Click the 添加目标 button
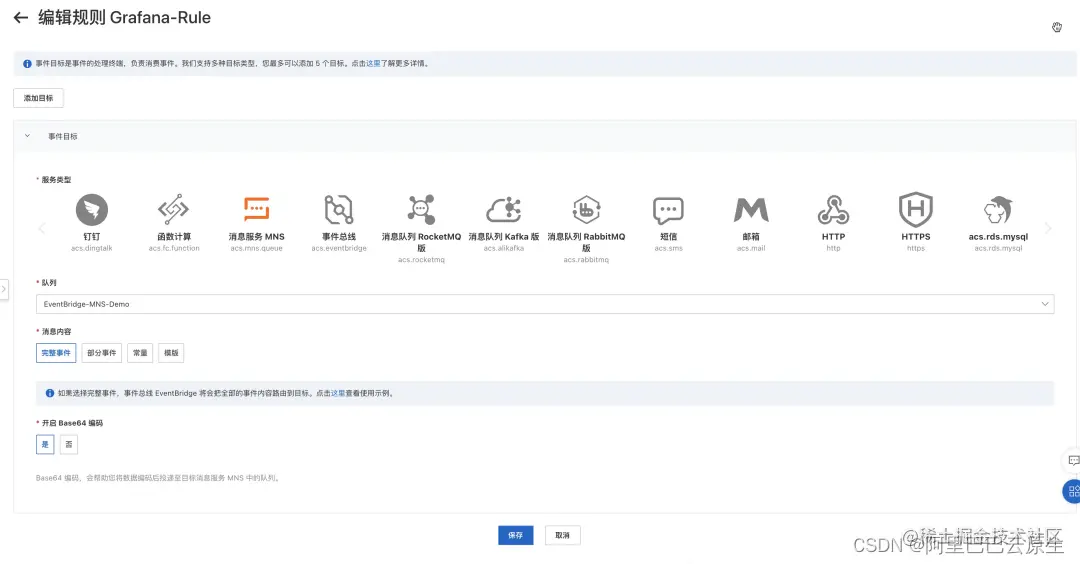 point(39,98)
